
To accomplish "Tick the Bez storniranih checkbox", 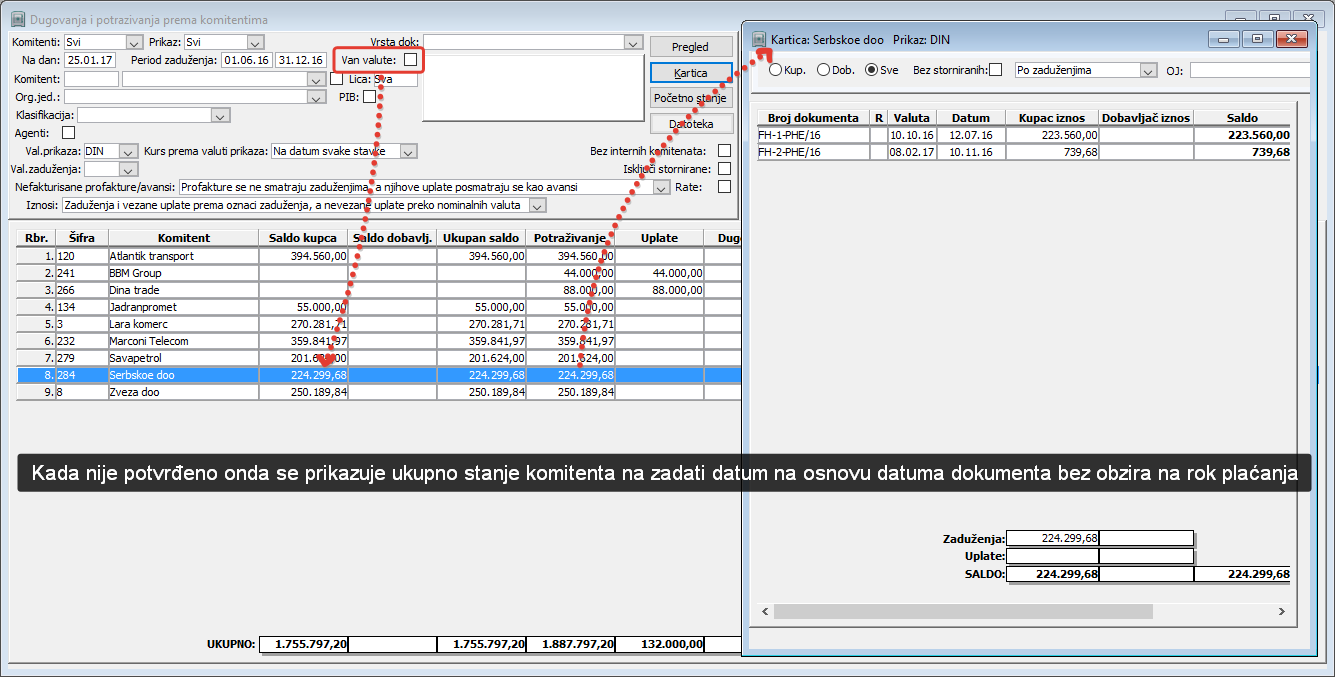I will click(x=995, y=70).
